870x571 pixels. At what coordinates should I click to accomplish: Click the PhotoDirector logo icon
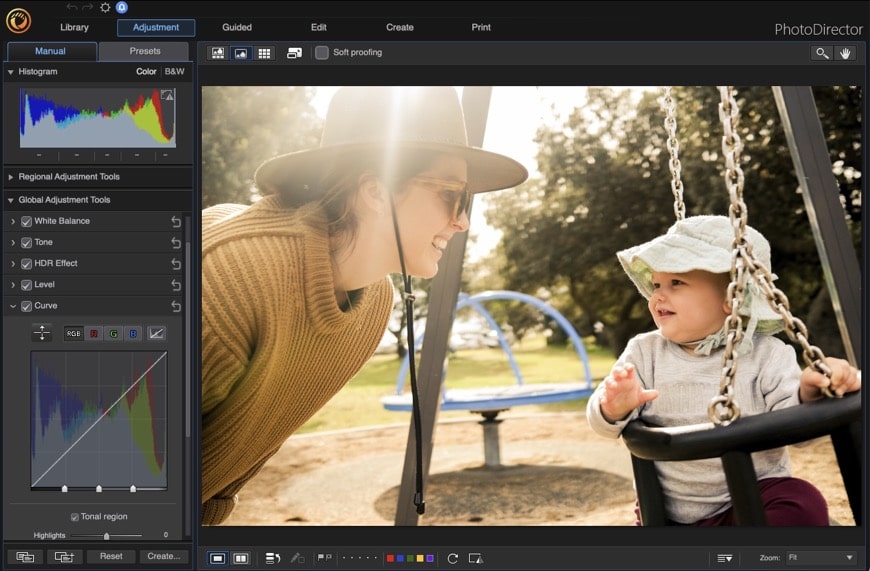(18, 21)
